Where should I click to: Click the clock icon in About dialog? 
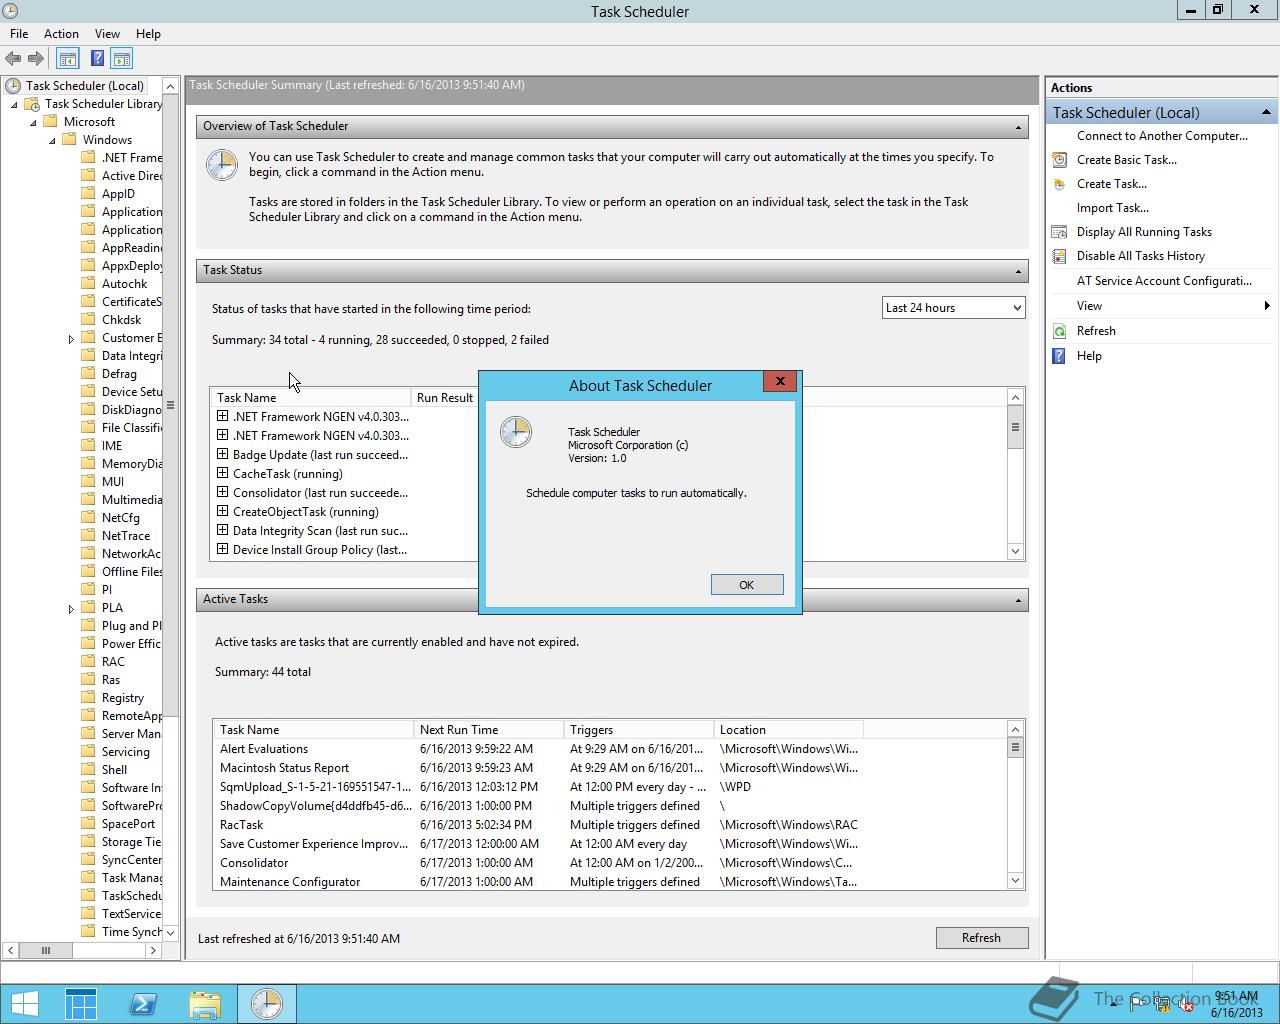pyautogui.click(x=516, y=432)
